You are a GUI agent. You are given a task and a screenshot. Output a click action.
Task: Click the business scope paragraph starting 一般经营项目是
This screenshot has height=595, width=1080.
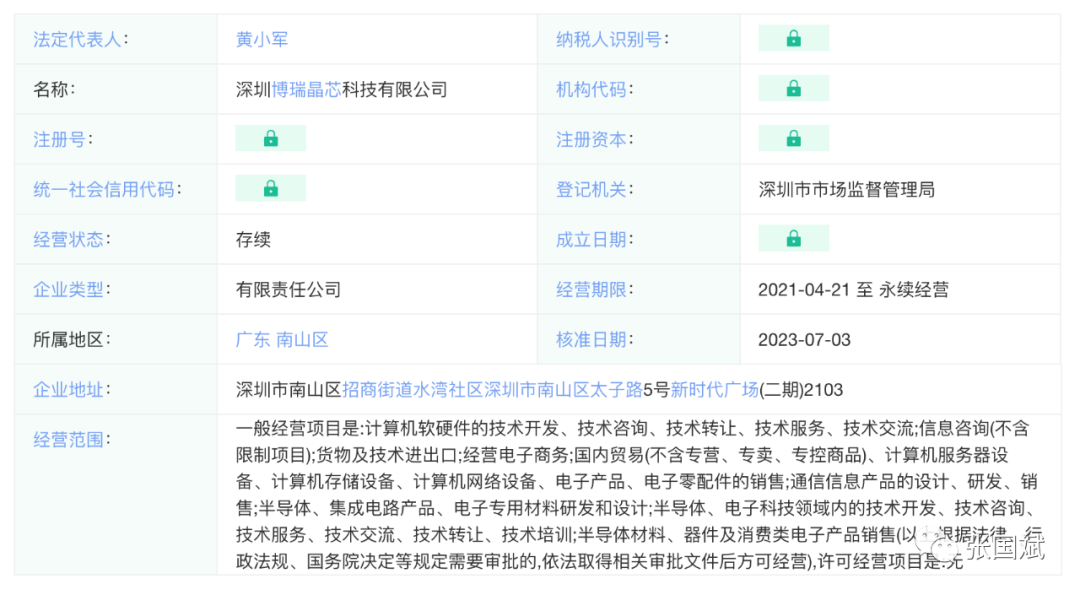(x=638, y=494)
